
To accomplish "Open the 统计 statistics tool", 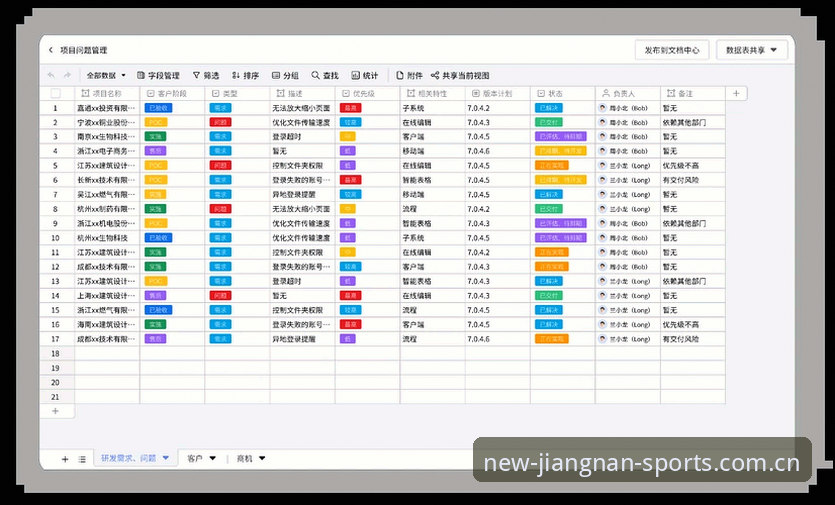I will tap(365, 76).
